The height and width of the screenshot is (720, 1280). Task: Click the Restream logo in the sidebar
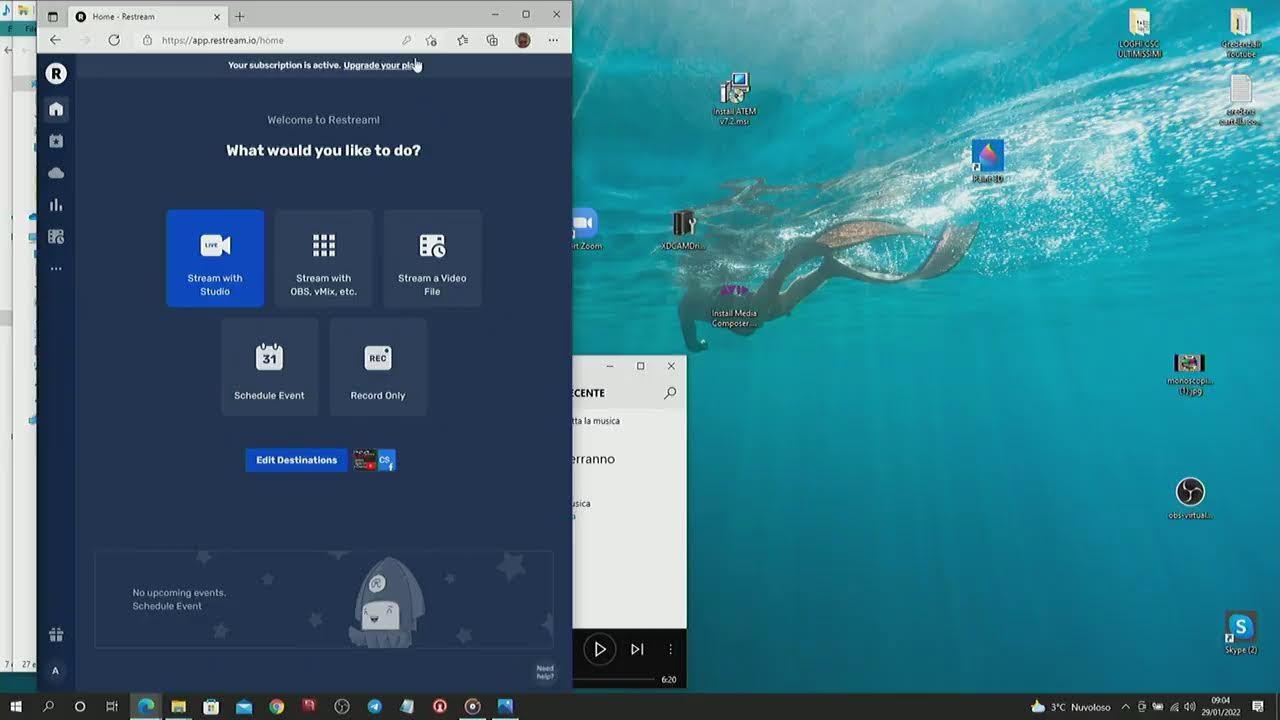pyautogui.click(x=56, y=73)
